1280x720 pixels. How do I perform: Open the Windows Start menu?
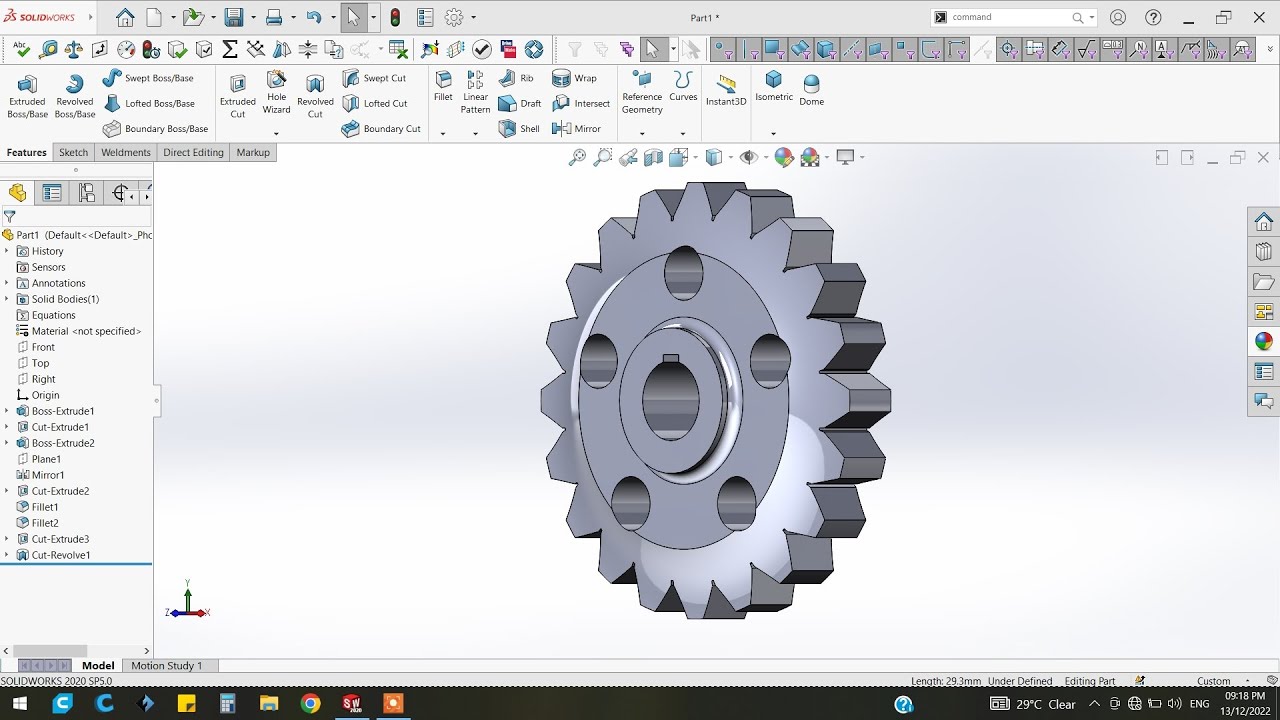click(x=19, y=704)
